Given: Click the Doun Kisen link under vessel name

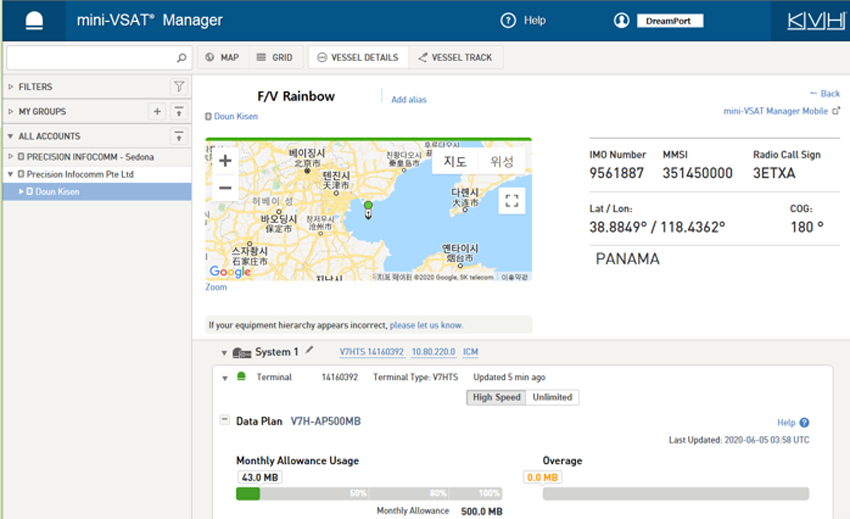Looking at the screenshot, I should [x=236, y=116].
